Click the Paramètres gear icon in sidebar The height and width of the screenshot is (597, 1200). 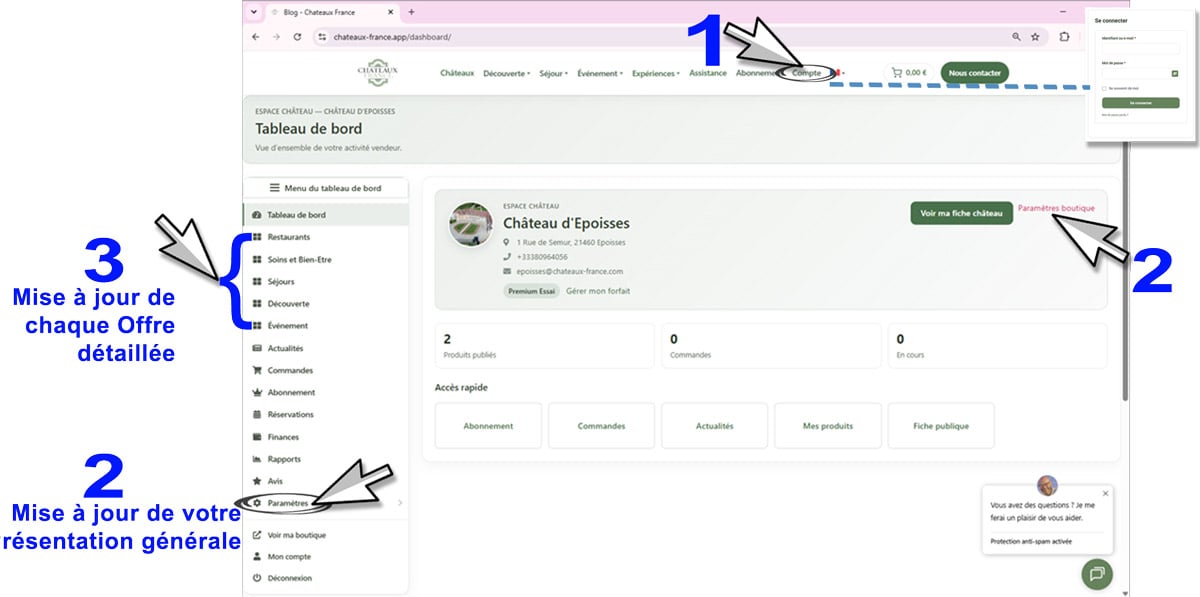(x=257, y=503)
